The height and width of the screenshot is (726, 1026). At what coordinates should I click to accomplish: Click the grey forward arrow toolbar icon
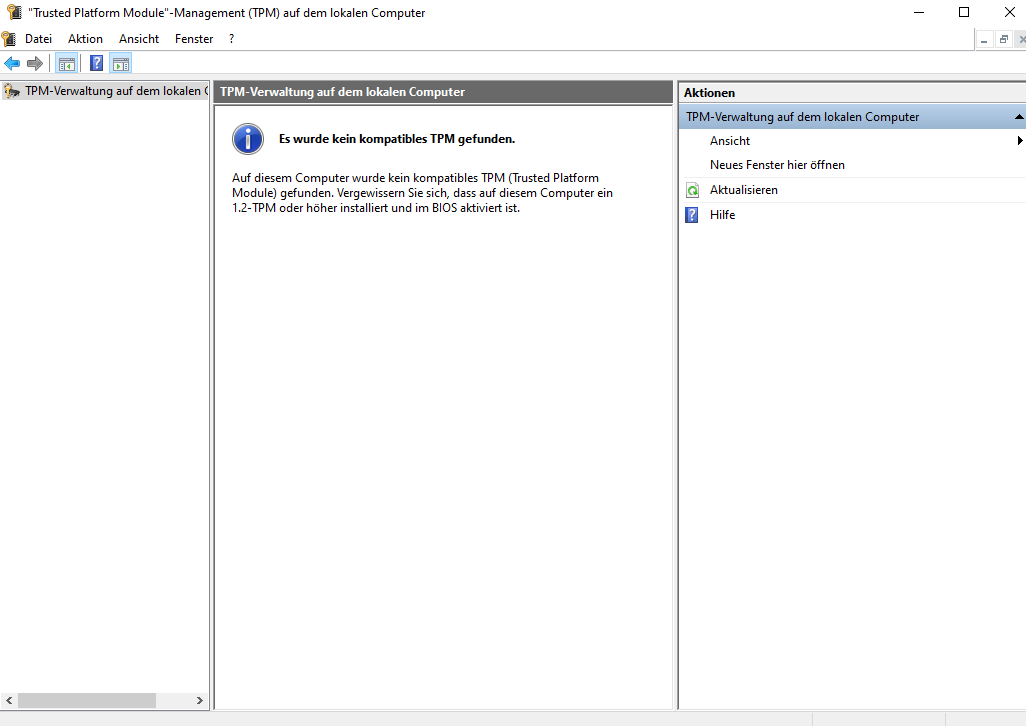point(35,63)
